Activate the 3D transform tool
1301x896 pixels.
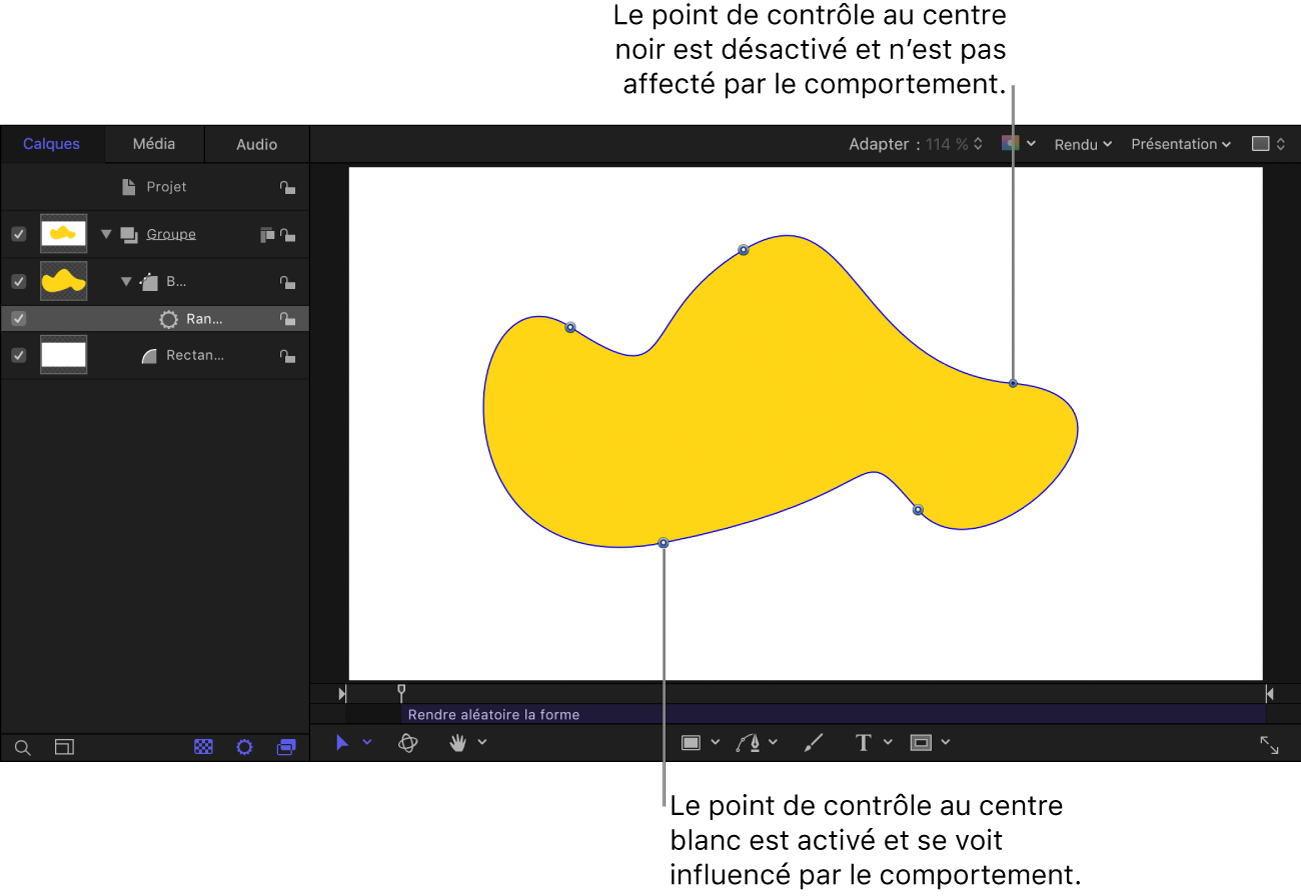coord(407,742)
